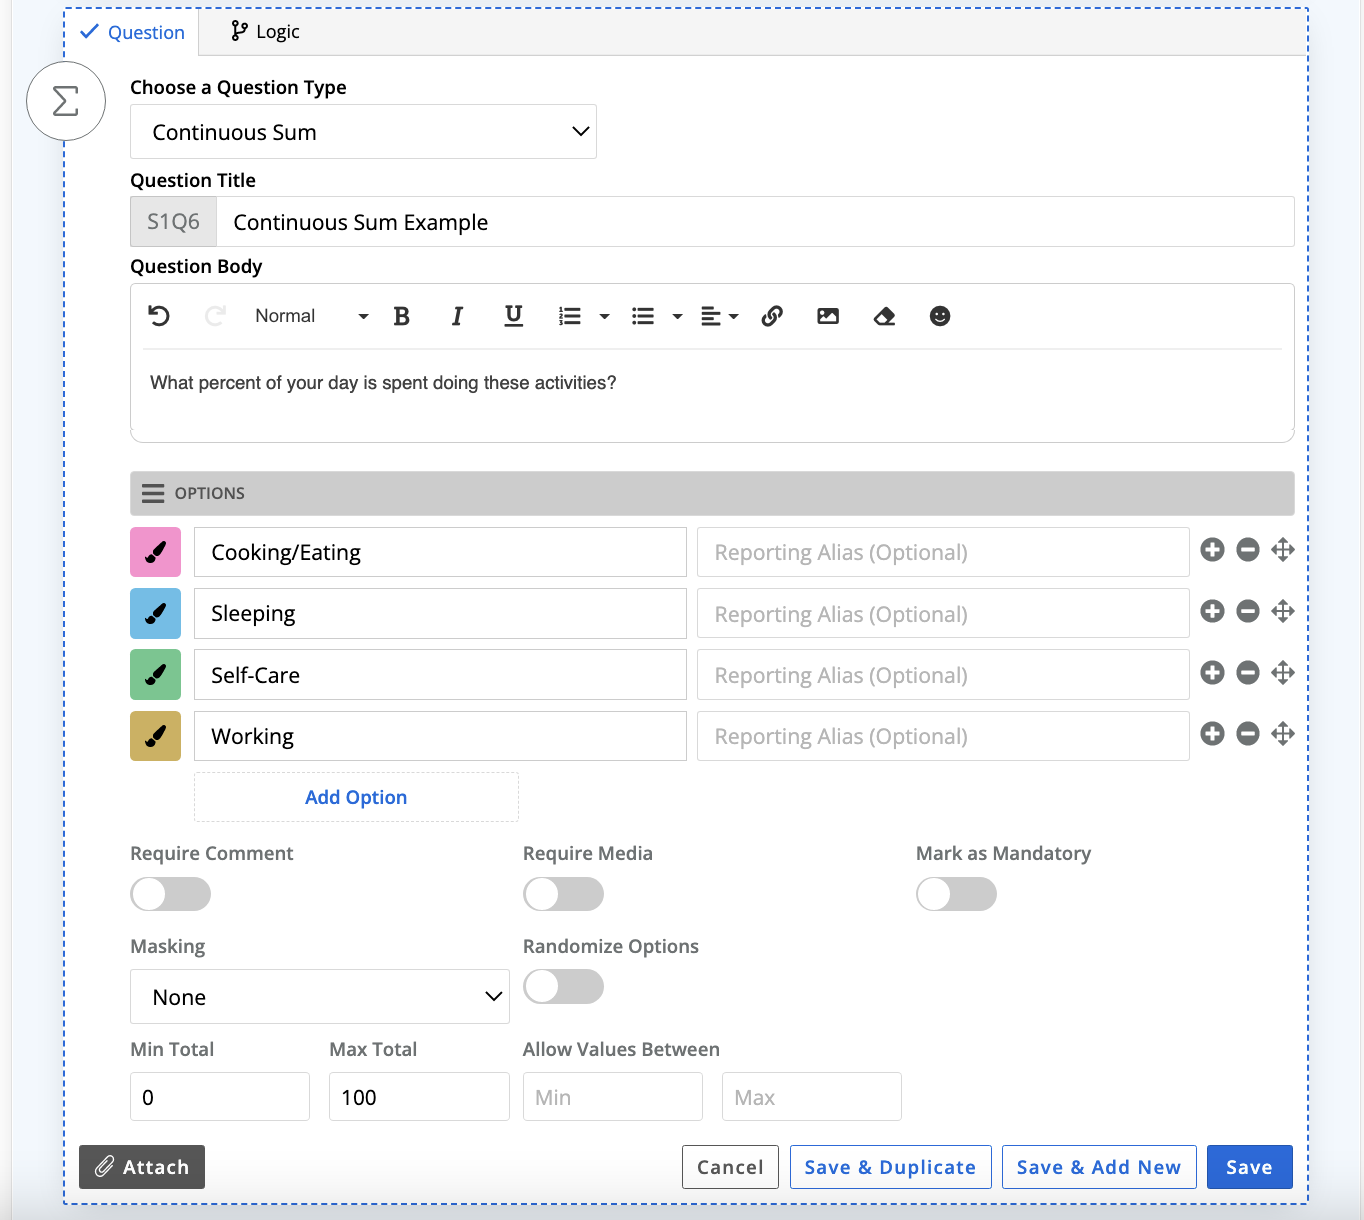Image resolution: width=1364 pixels, height=1220 pixels.
Task: Turn on Randomize Options
Action: 564,987
